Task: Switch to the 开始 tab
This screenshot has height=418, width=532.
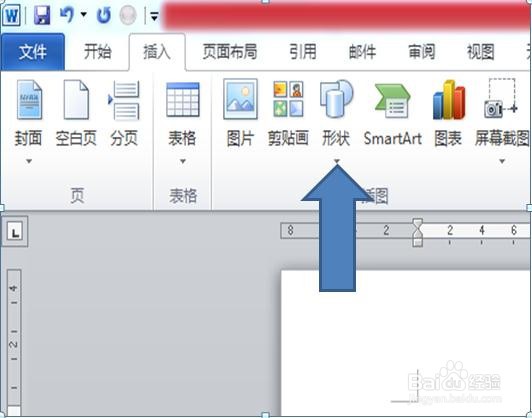Action: pos(97,52)
